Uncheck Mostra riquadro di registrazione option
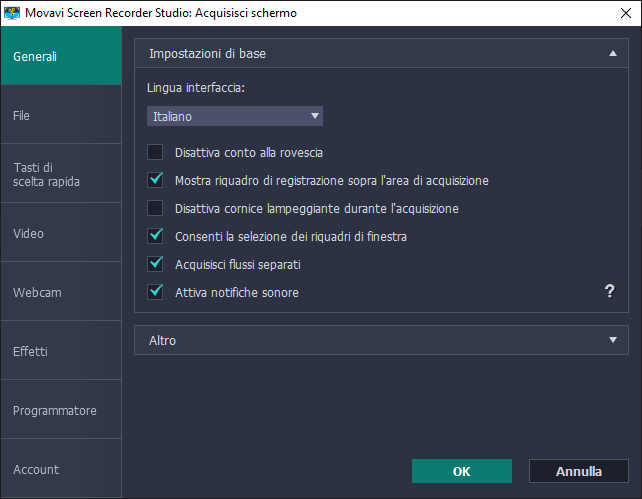This screenshot has height=499, width=642. click(155, 181)
